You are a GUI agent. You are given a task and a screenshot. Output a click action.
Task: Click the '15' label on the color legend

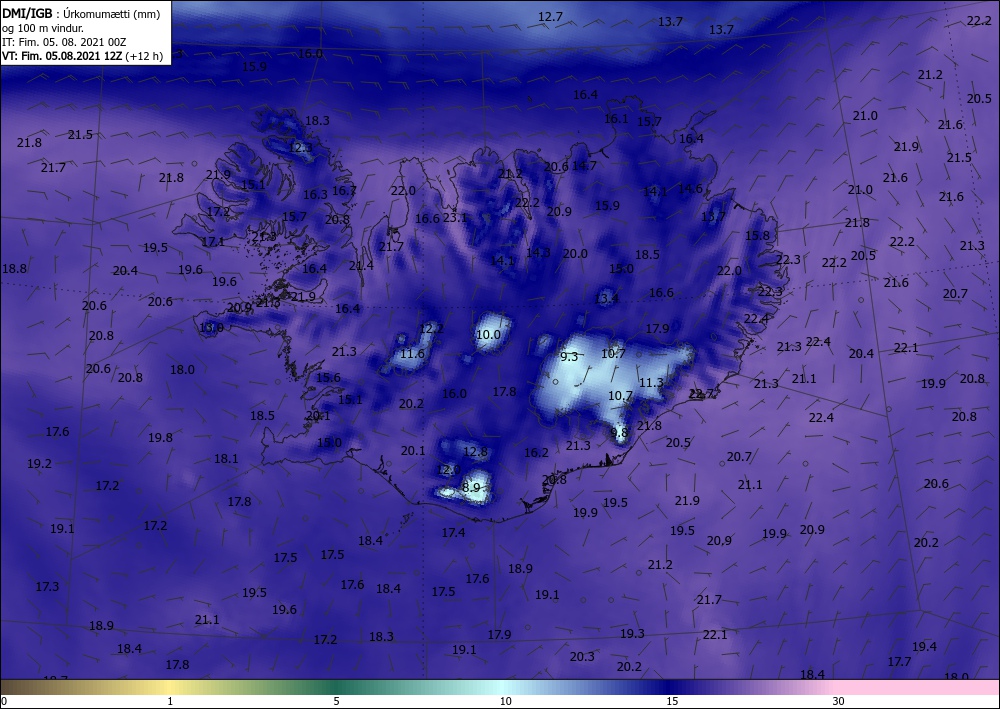[672, 701]
